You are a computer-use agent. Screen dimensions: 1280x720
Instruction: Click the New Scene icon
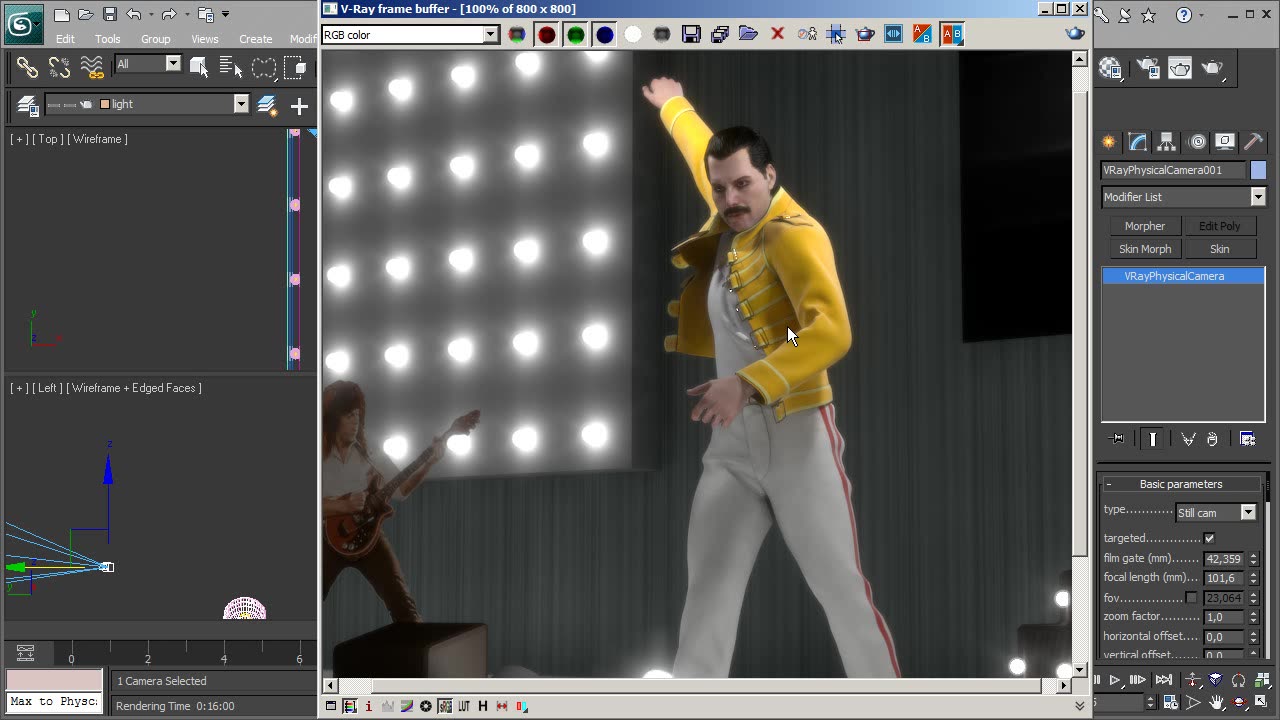62,15
